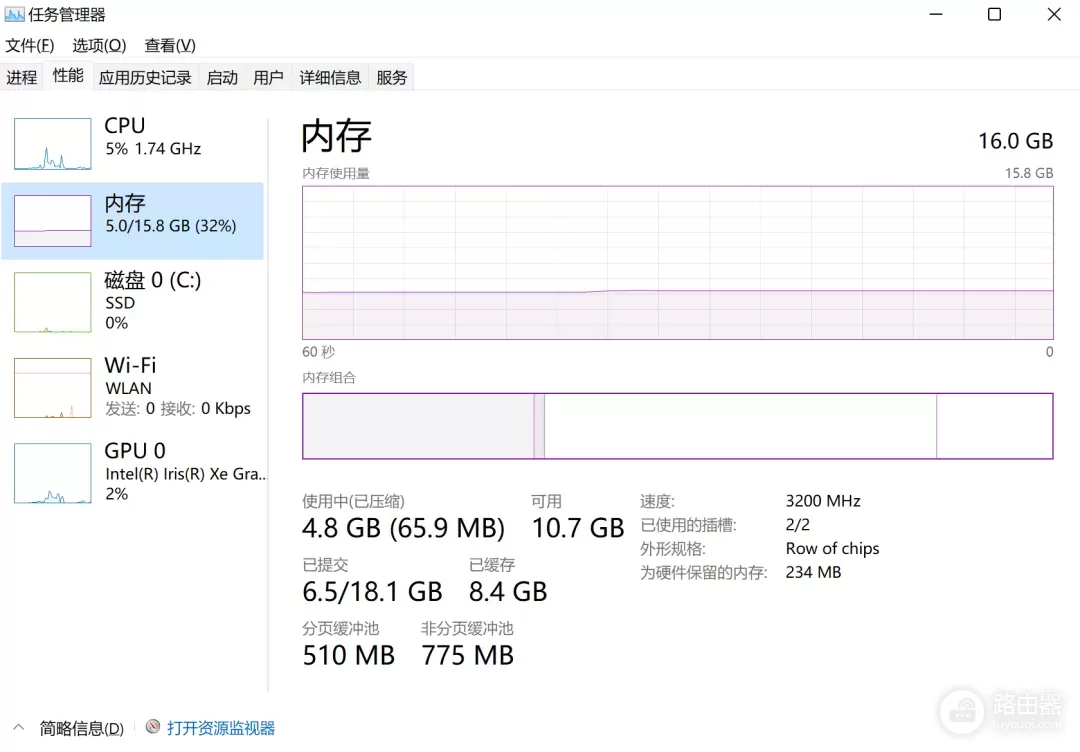Click the Resource Monitor icon at bottom
Image resolution: width=1080 pixels, height=752 pixels.
click(x=153, y=728)
